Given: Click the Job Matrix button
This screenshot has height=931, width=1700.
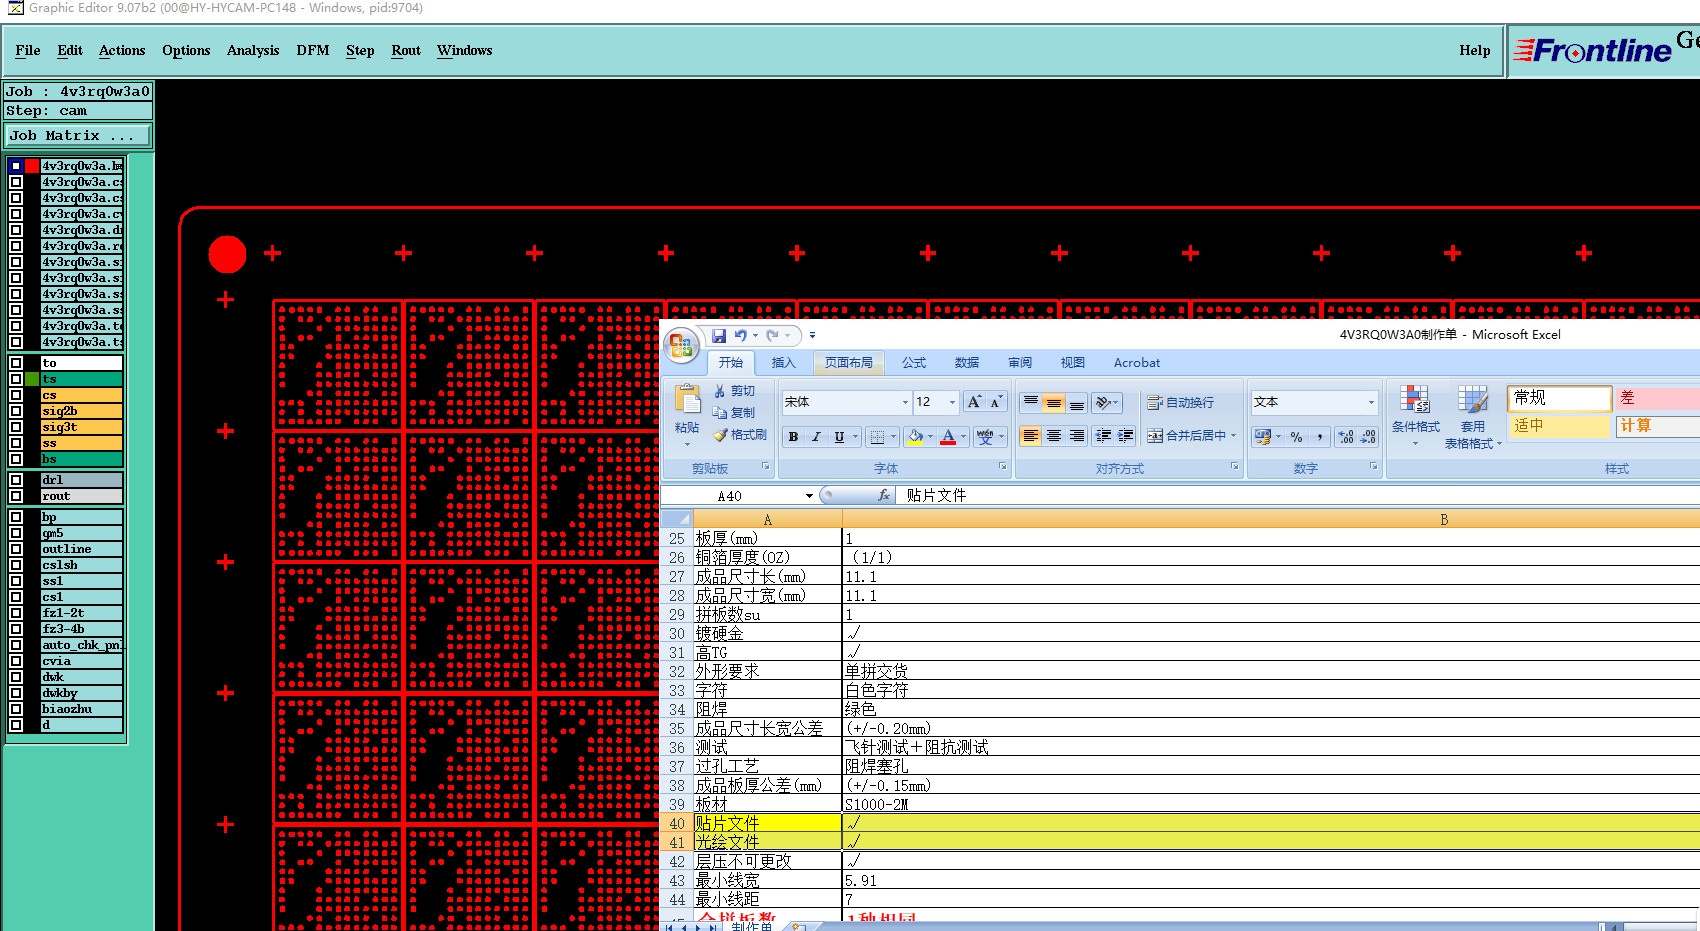Looking at the screenshot, I should (79, 136).
